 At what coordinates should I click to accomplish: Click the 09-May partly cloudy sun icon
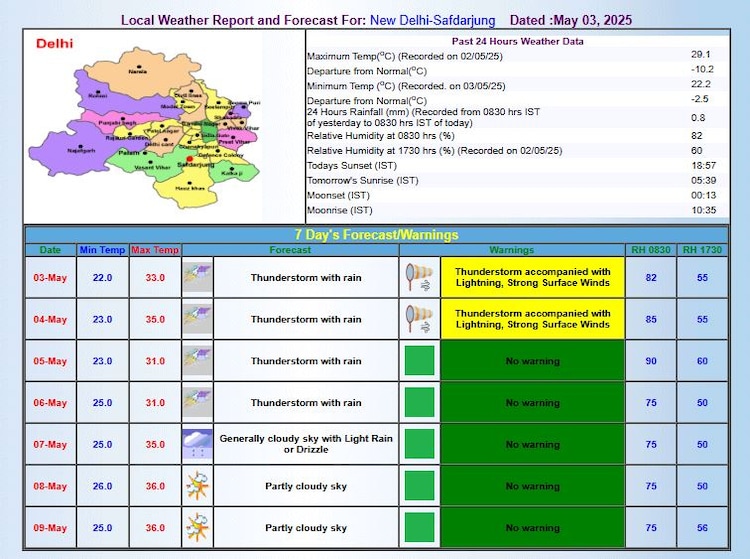pos(197,527)
